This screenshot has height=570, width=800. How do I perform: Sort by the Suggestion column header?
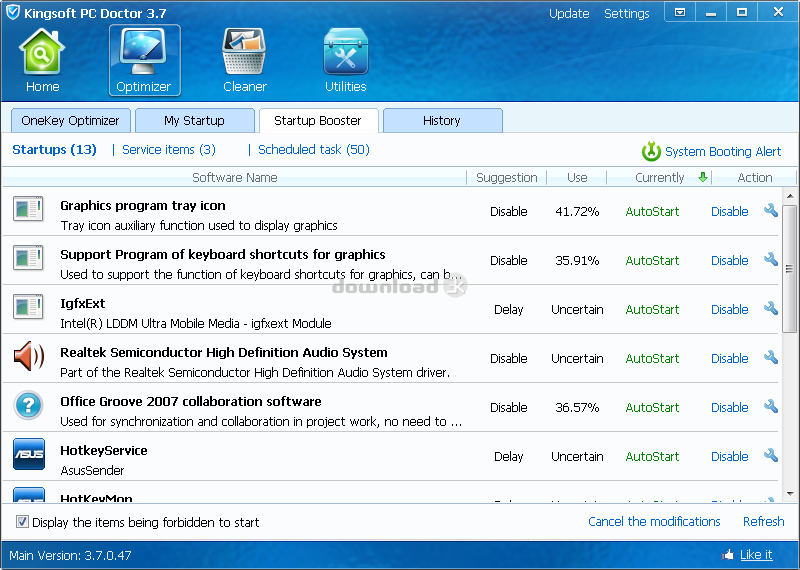(x=507, y=178)
